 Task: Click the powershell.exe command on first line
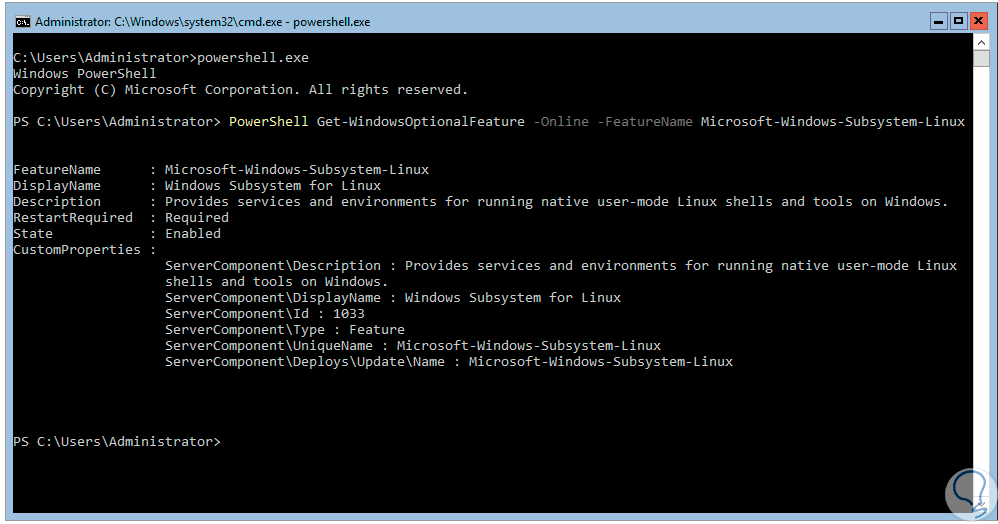[253, 57]
